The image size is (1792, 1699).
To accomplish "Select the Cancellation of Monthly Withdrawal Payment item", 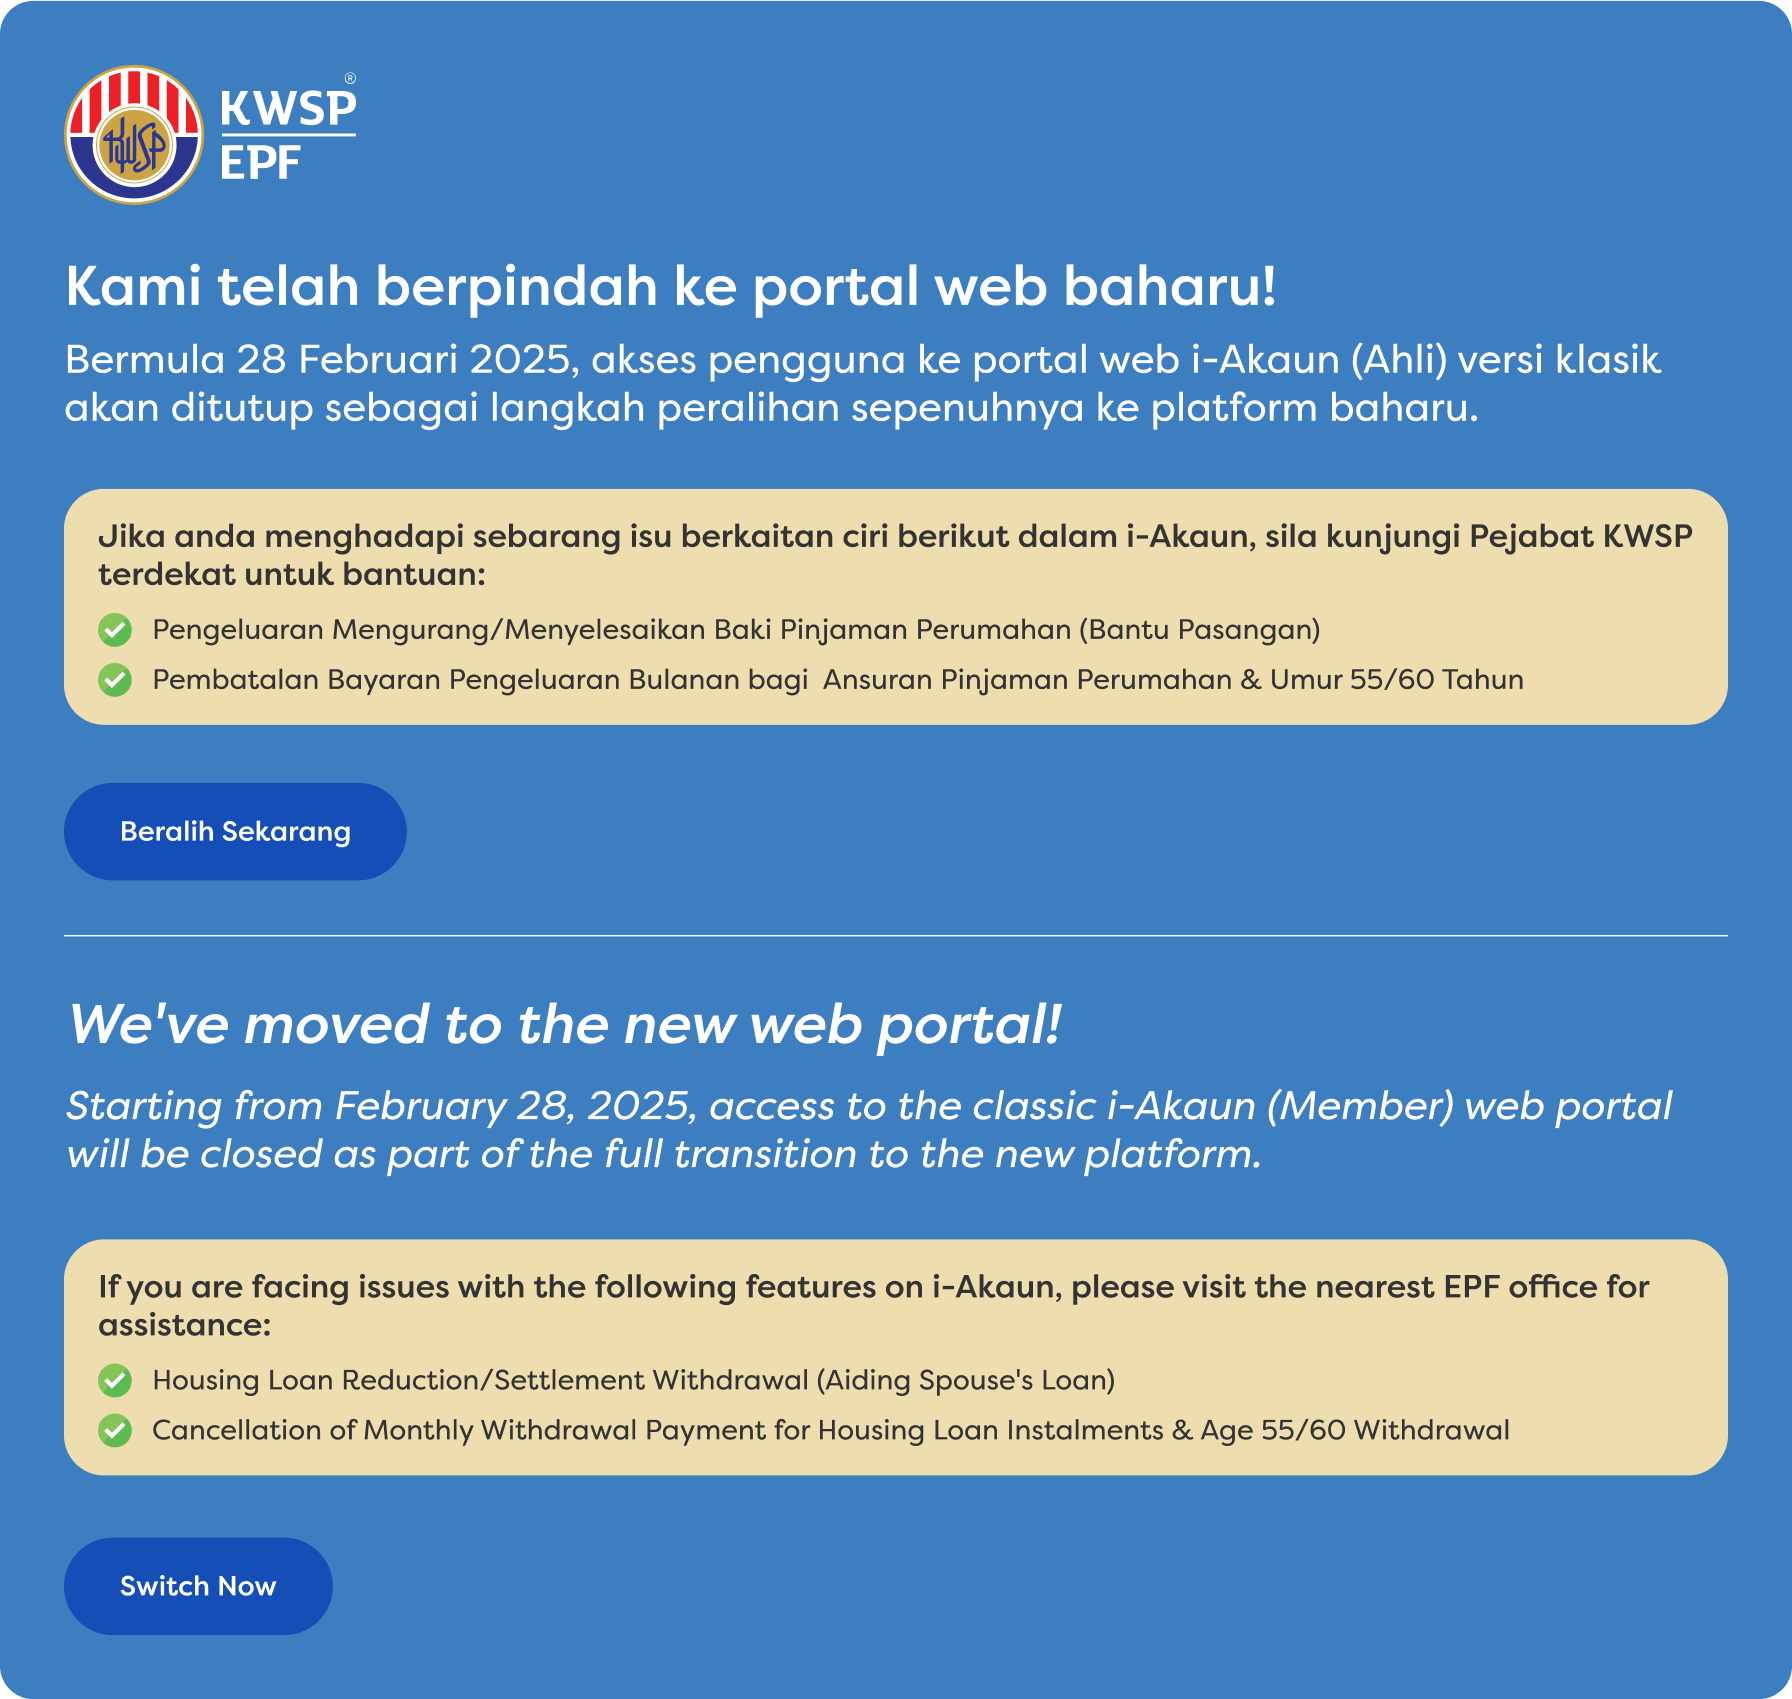I will [x=830, y=1431].
